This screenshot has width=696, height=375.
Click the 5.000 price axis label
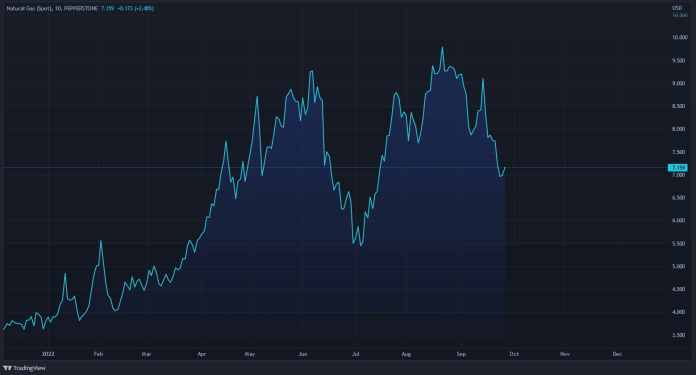[x=679, y=267]
